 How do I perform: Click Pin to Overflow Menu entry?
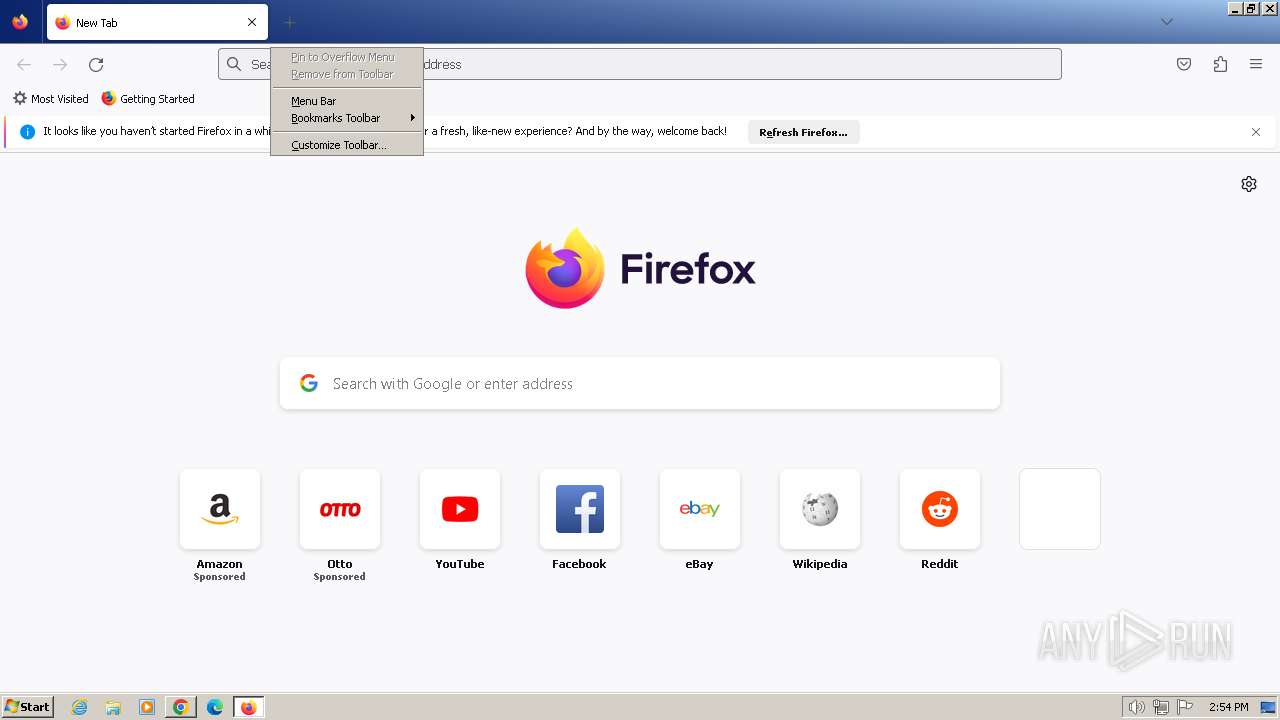click(347, 57)
